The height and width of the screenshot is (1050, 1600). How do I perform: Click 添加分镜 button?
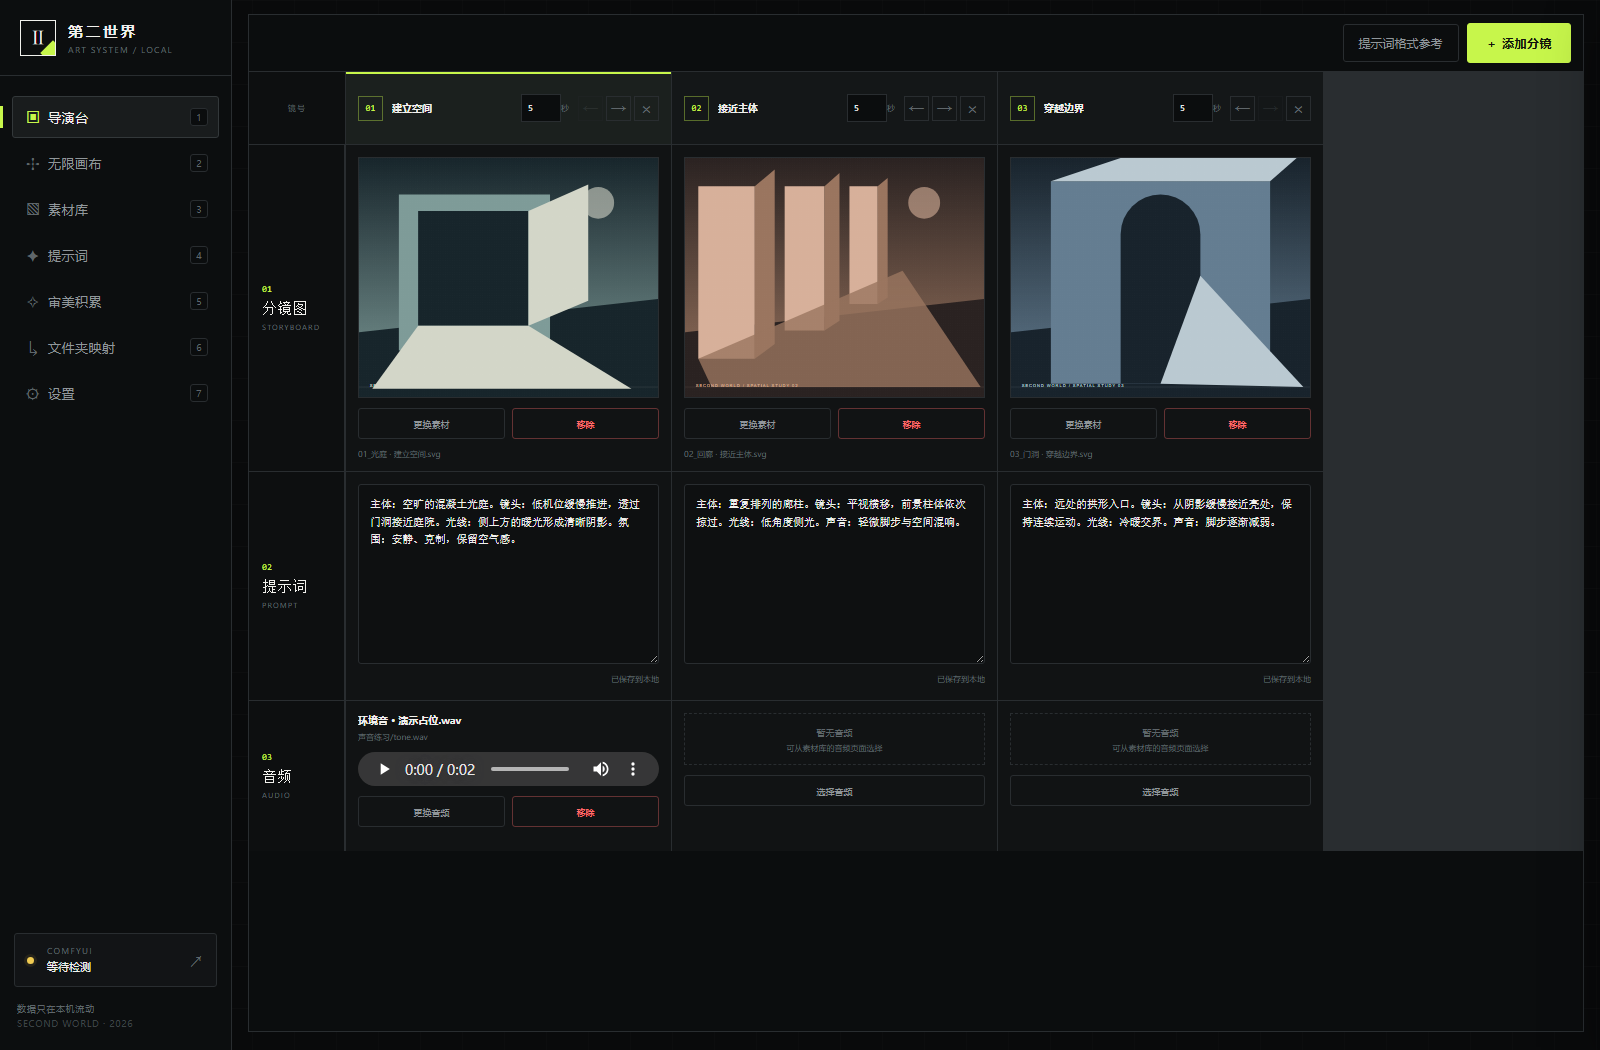tap(1519, 43)
